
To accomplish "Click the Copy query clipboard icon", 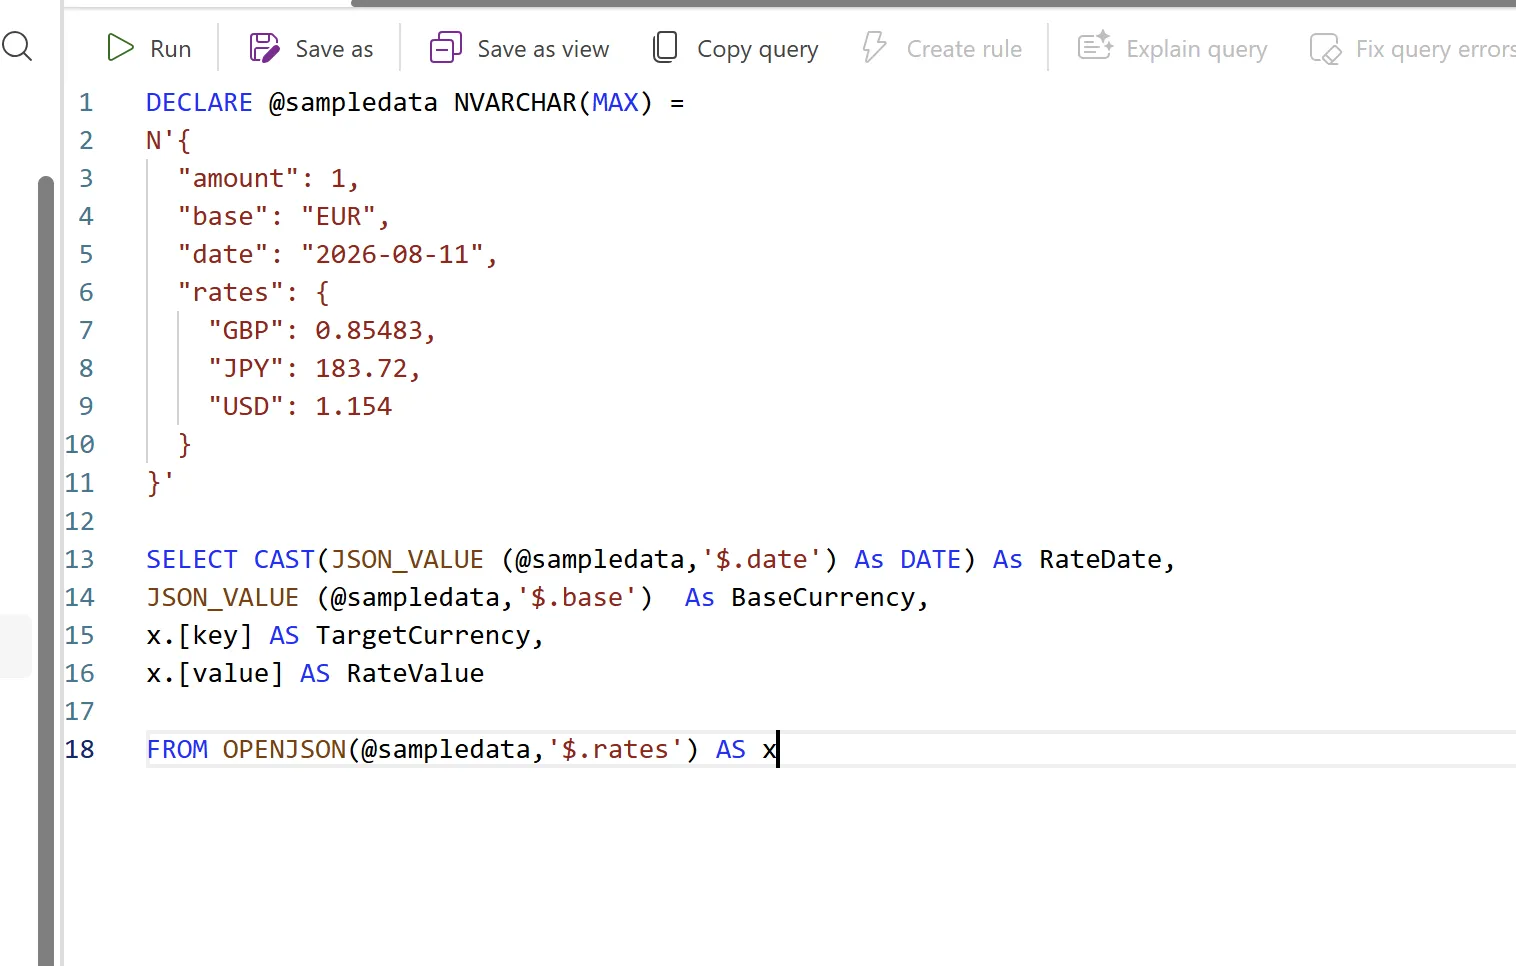I will (665, 48).
